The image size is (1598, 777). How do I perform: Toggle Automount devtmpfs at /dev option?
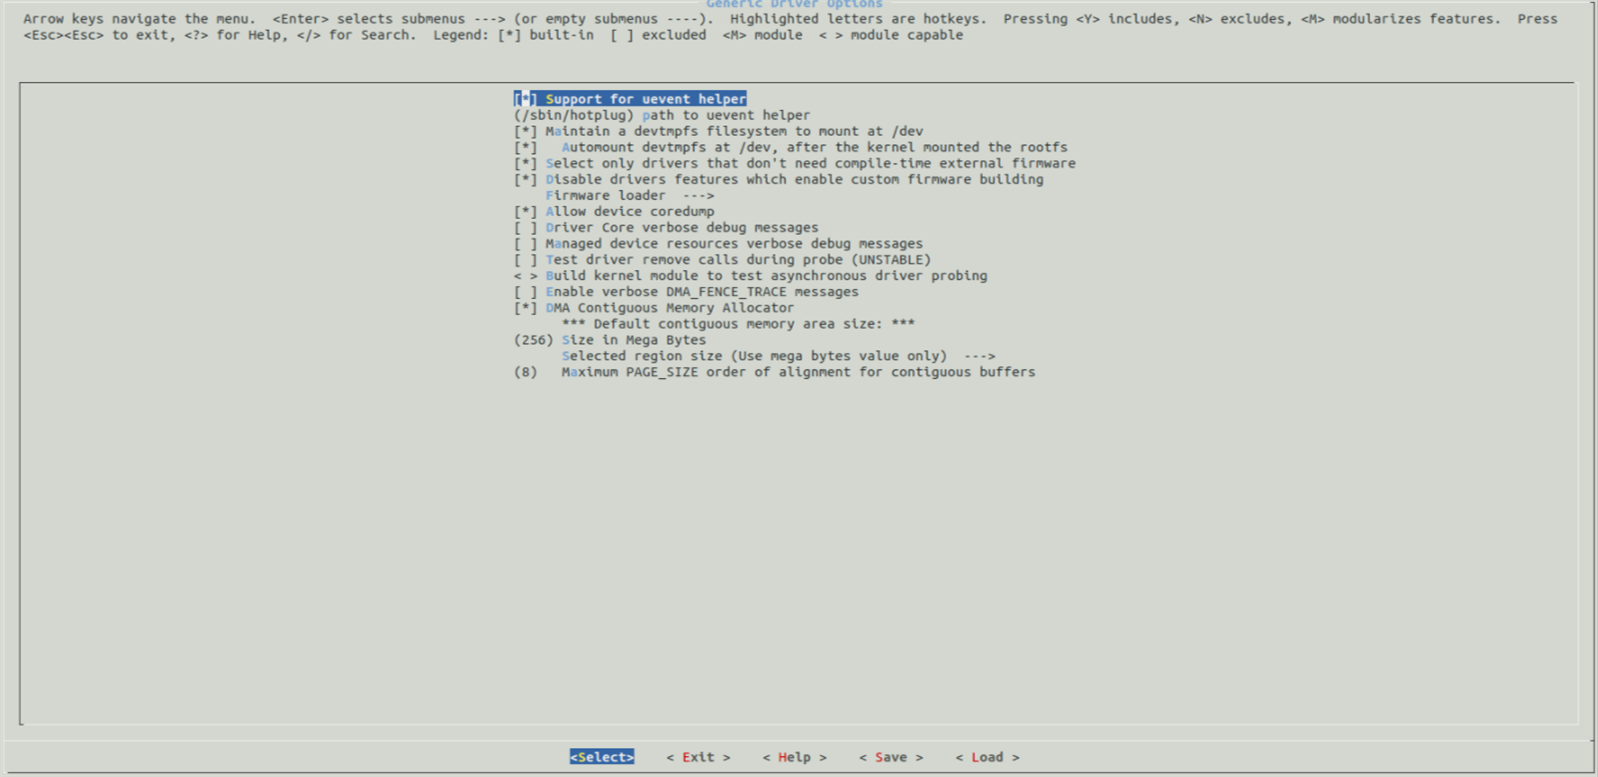coord(790,147)
